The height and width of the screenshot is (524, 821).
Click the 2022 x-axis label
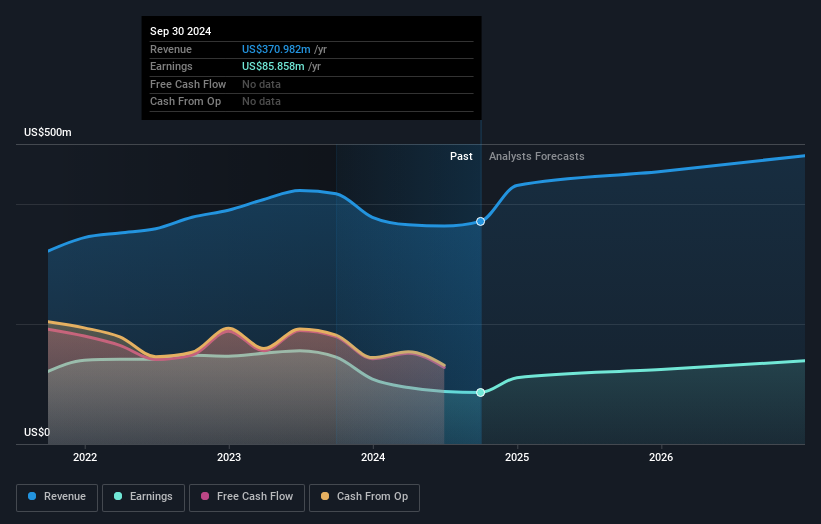(85, 458)
